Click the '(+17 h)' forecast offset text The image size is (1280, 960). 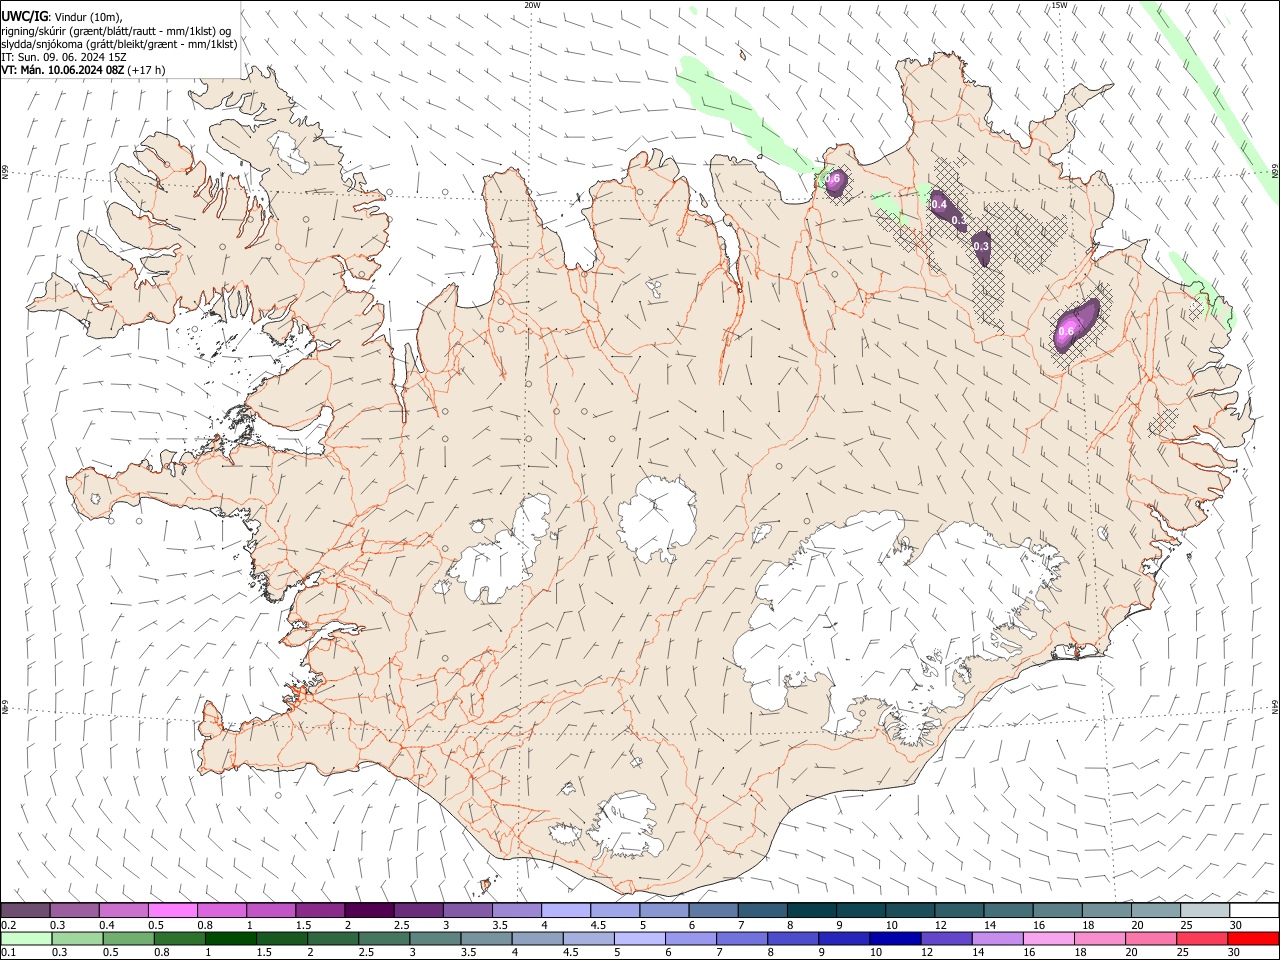click(x=147, y=70)
